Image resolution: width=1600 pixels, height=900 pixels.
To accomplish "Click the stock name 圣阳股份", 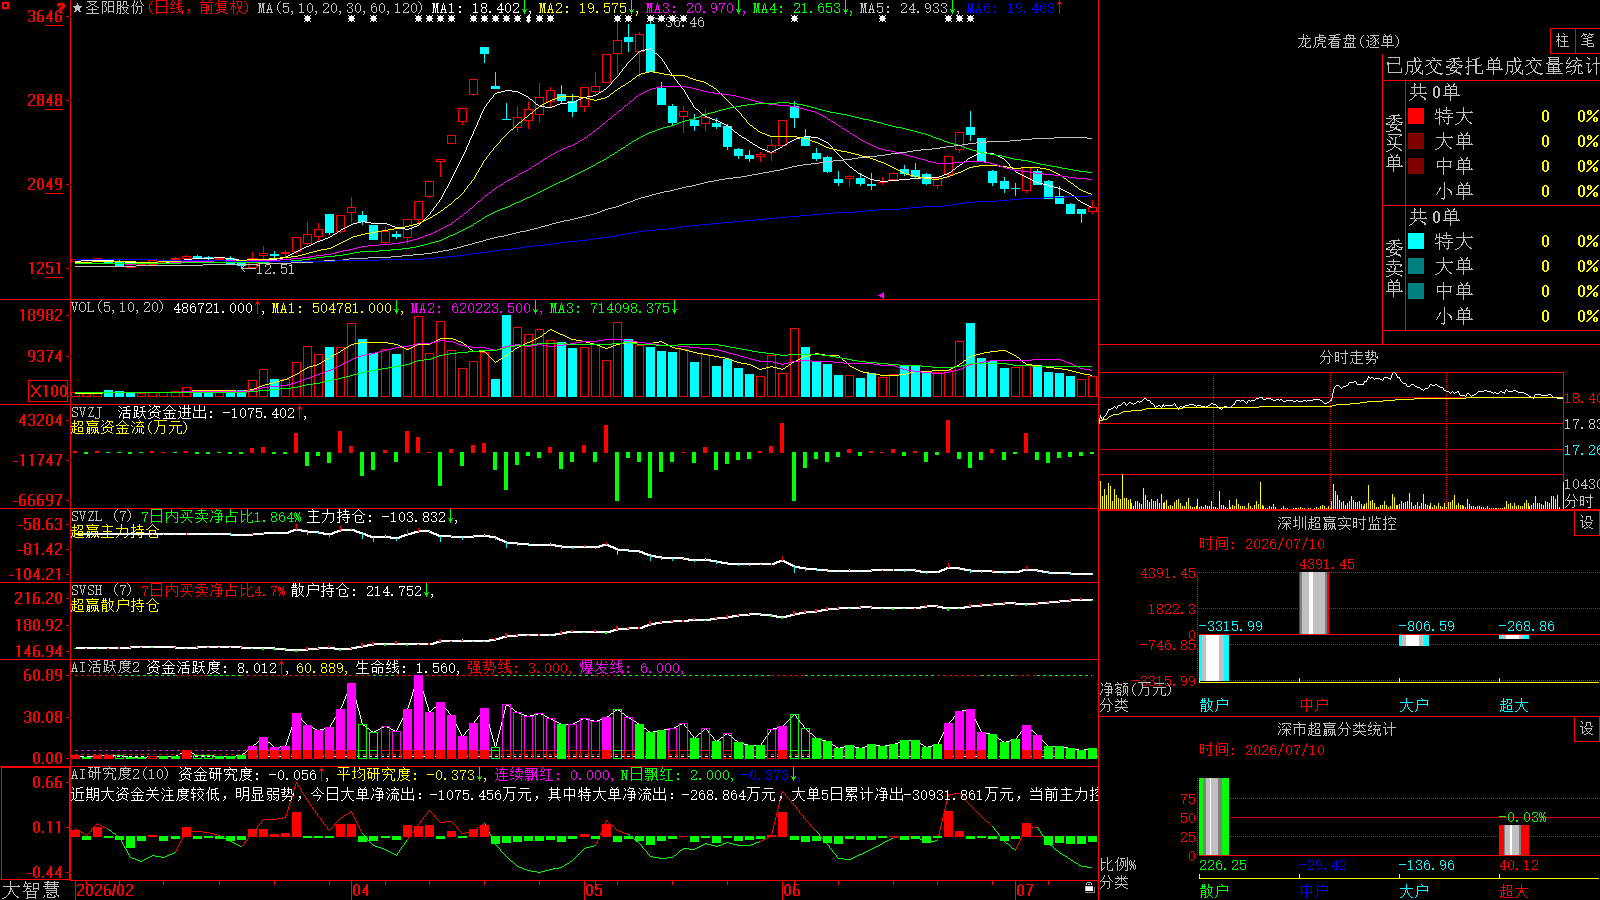I will [x=115, y=8].
